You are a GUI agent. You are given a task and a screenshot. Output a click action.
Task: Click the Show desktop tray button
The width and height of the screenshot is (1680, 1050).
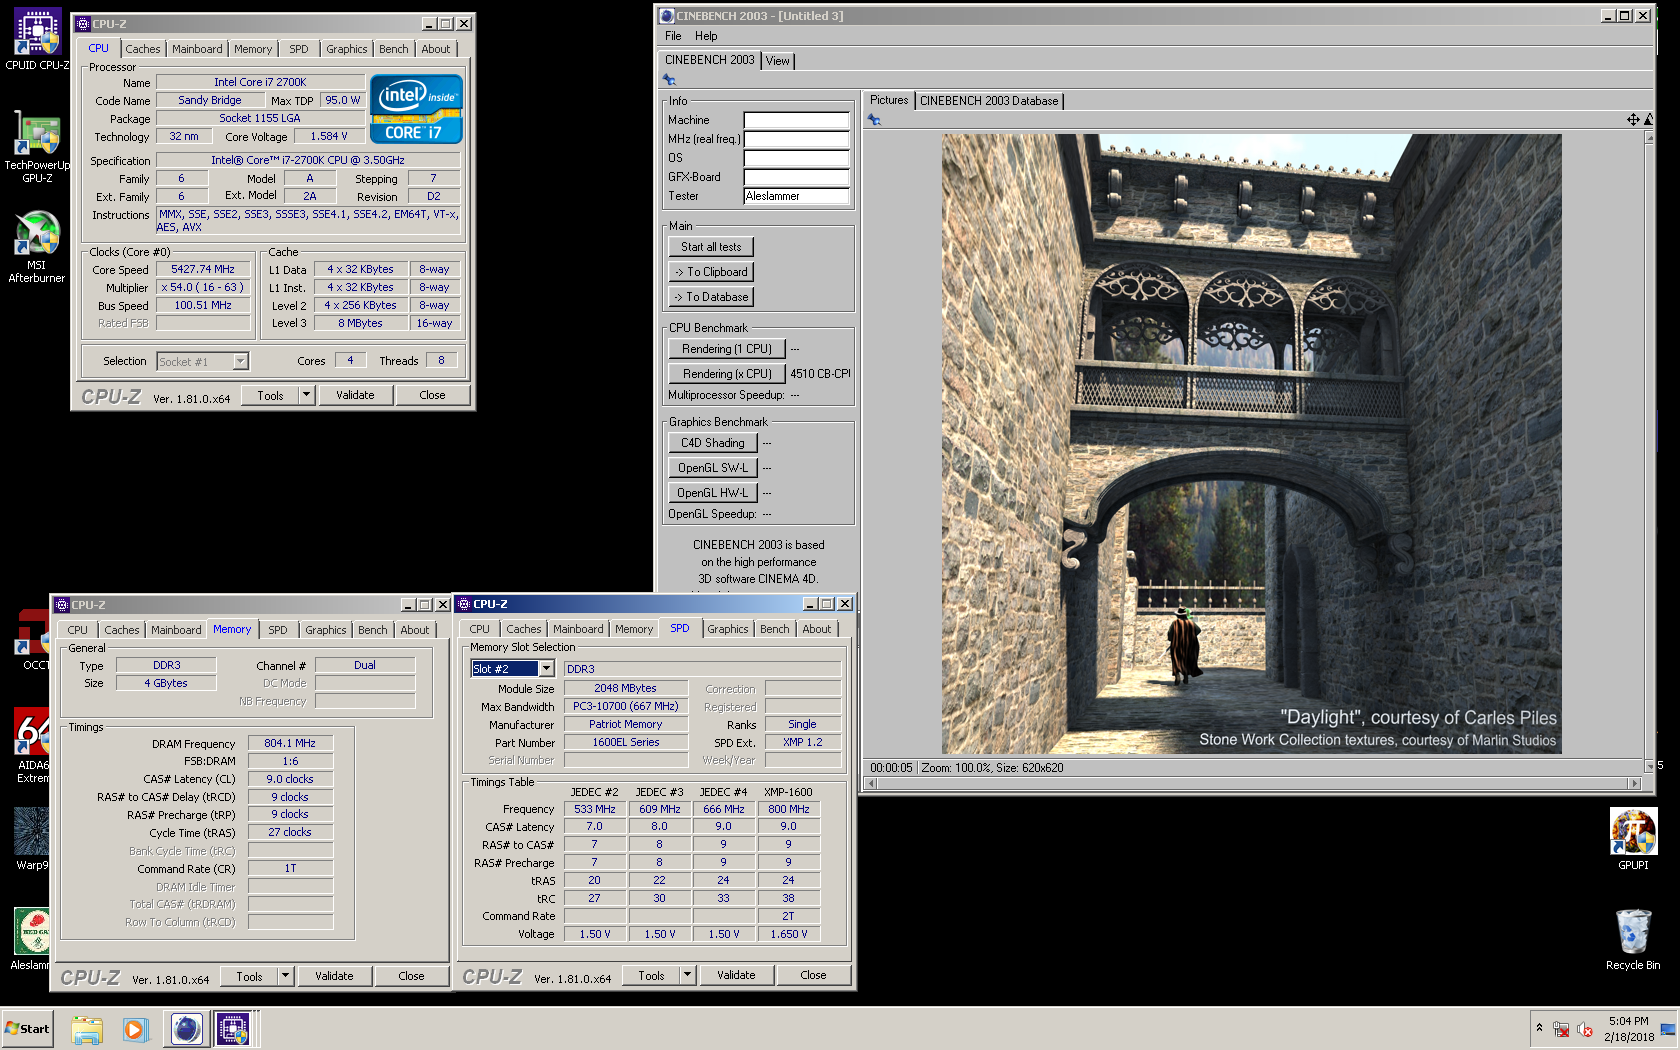1668,1029
